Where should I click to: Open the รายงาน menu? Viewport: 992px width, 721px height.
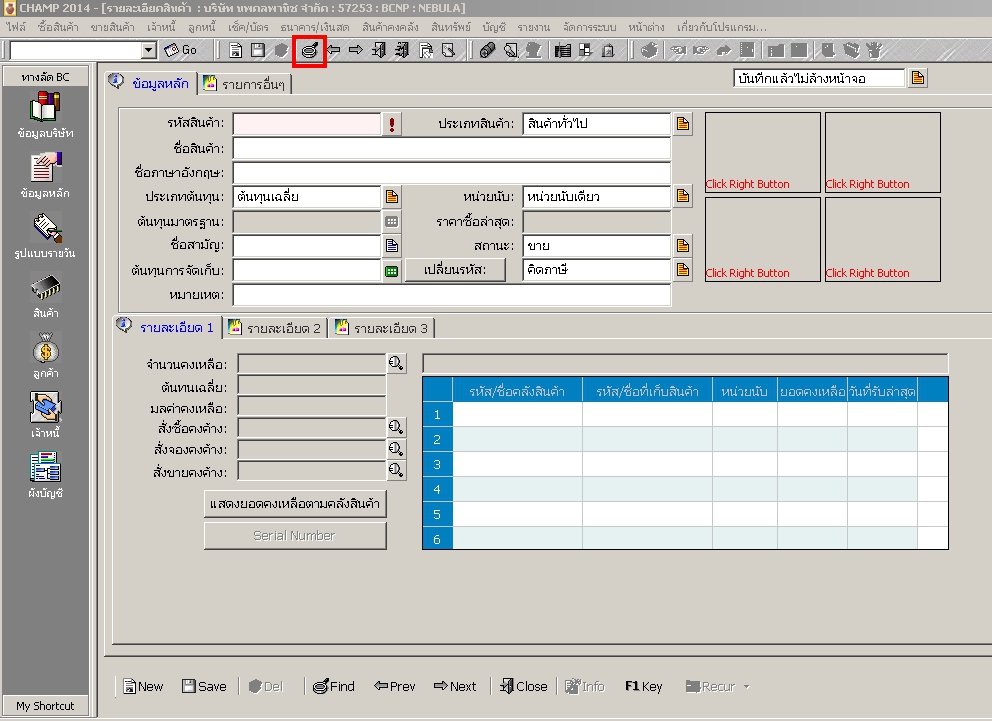tap(533, 27)
